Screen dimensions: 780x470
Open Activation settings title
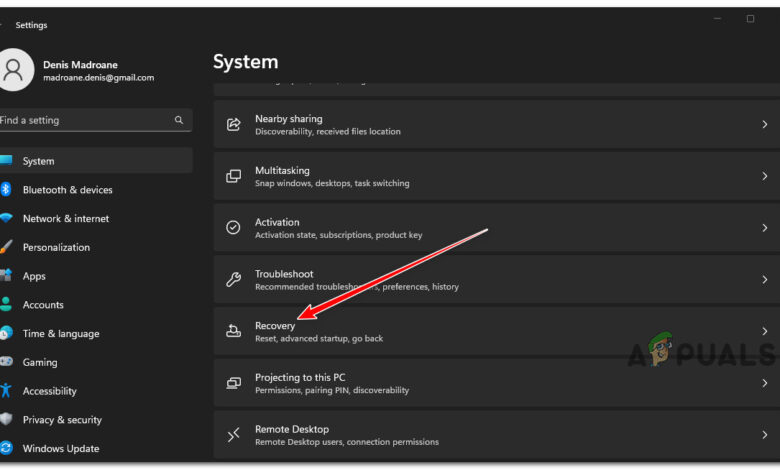[x=277, y=222]
